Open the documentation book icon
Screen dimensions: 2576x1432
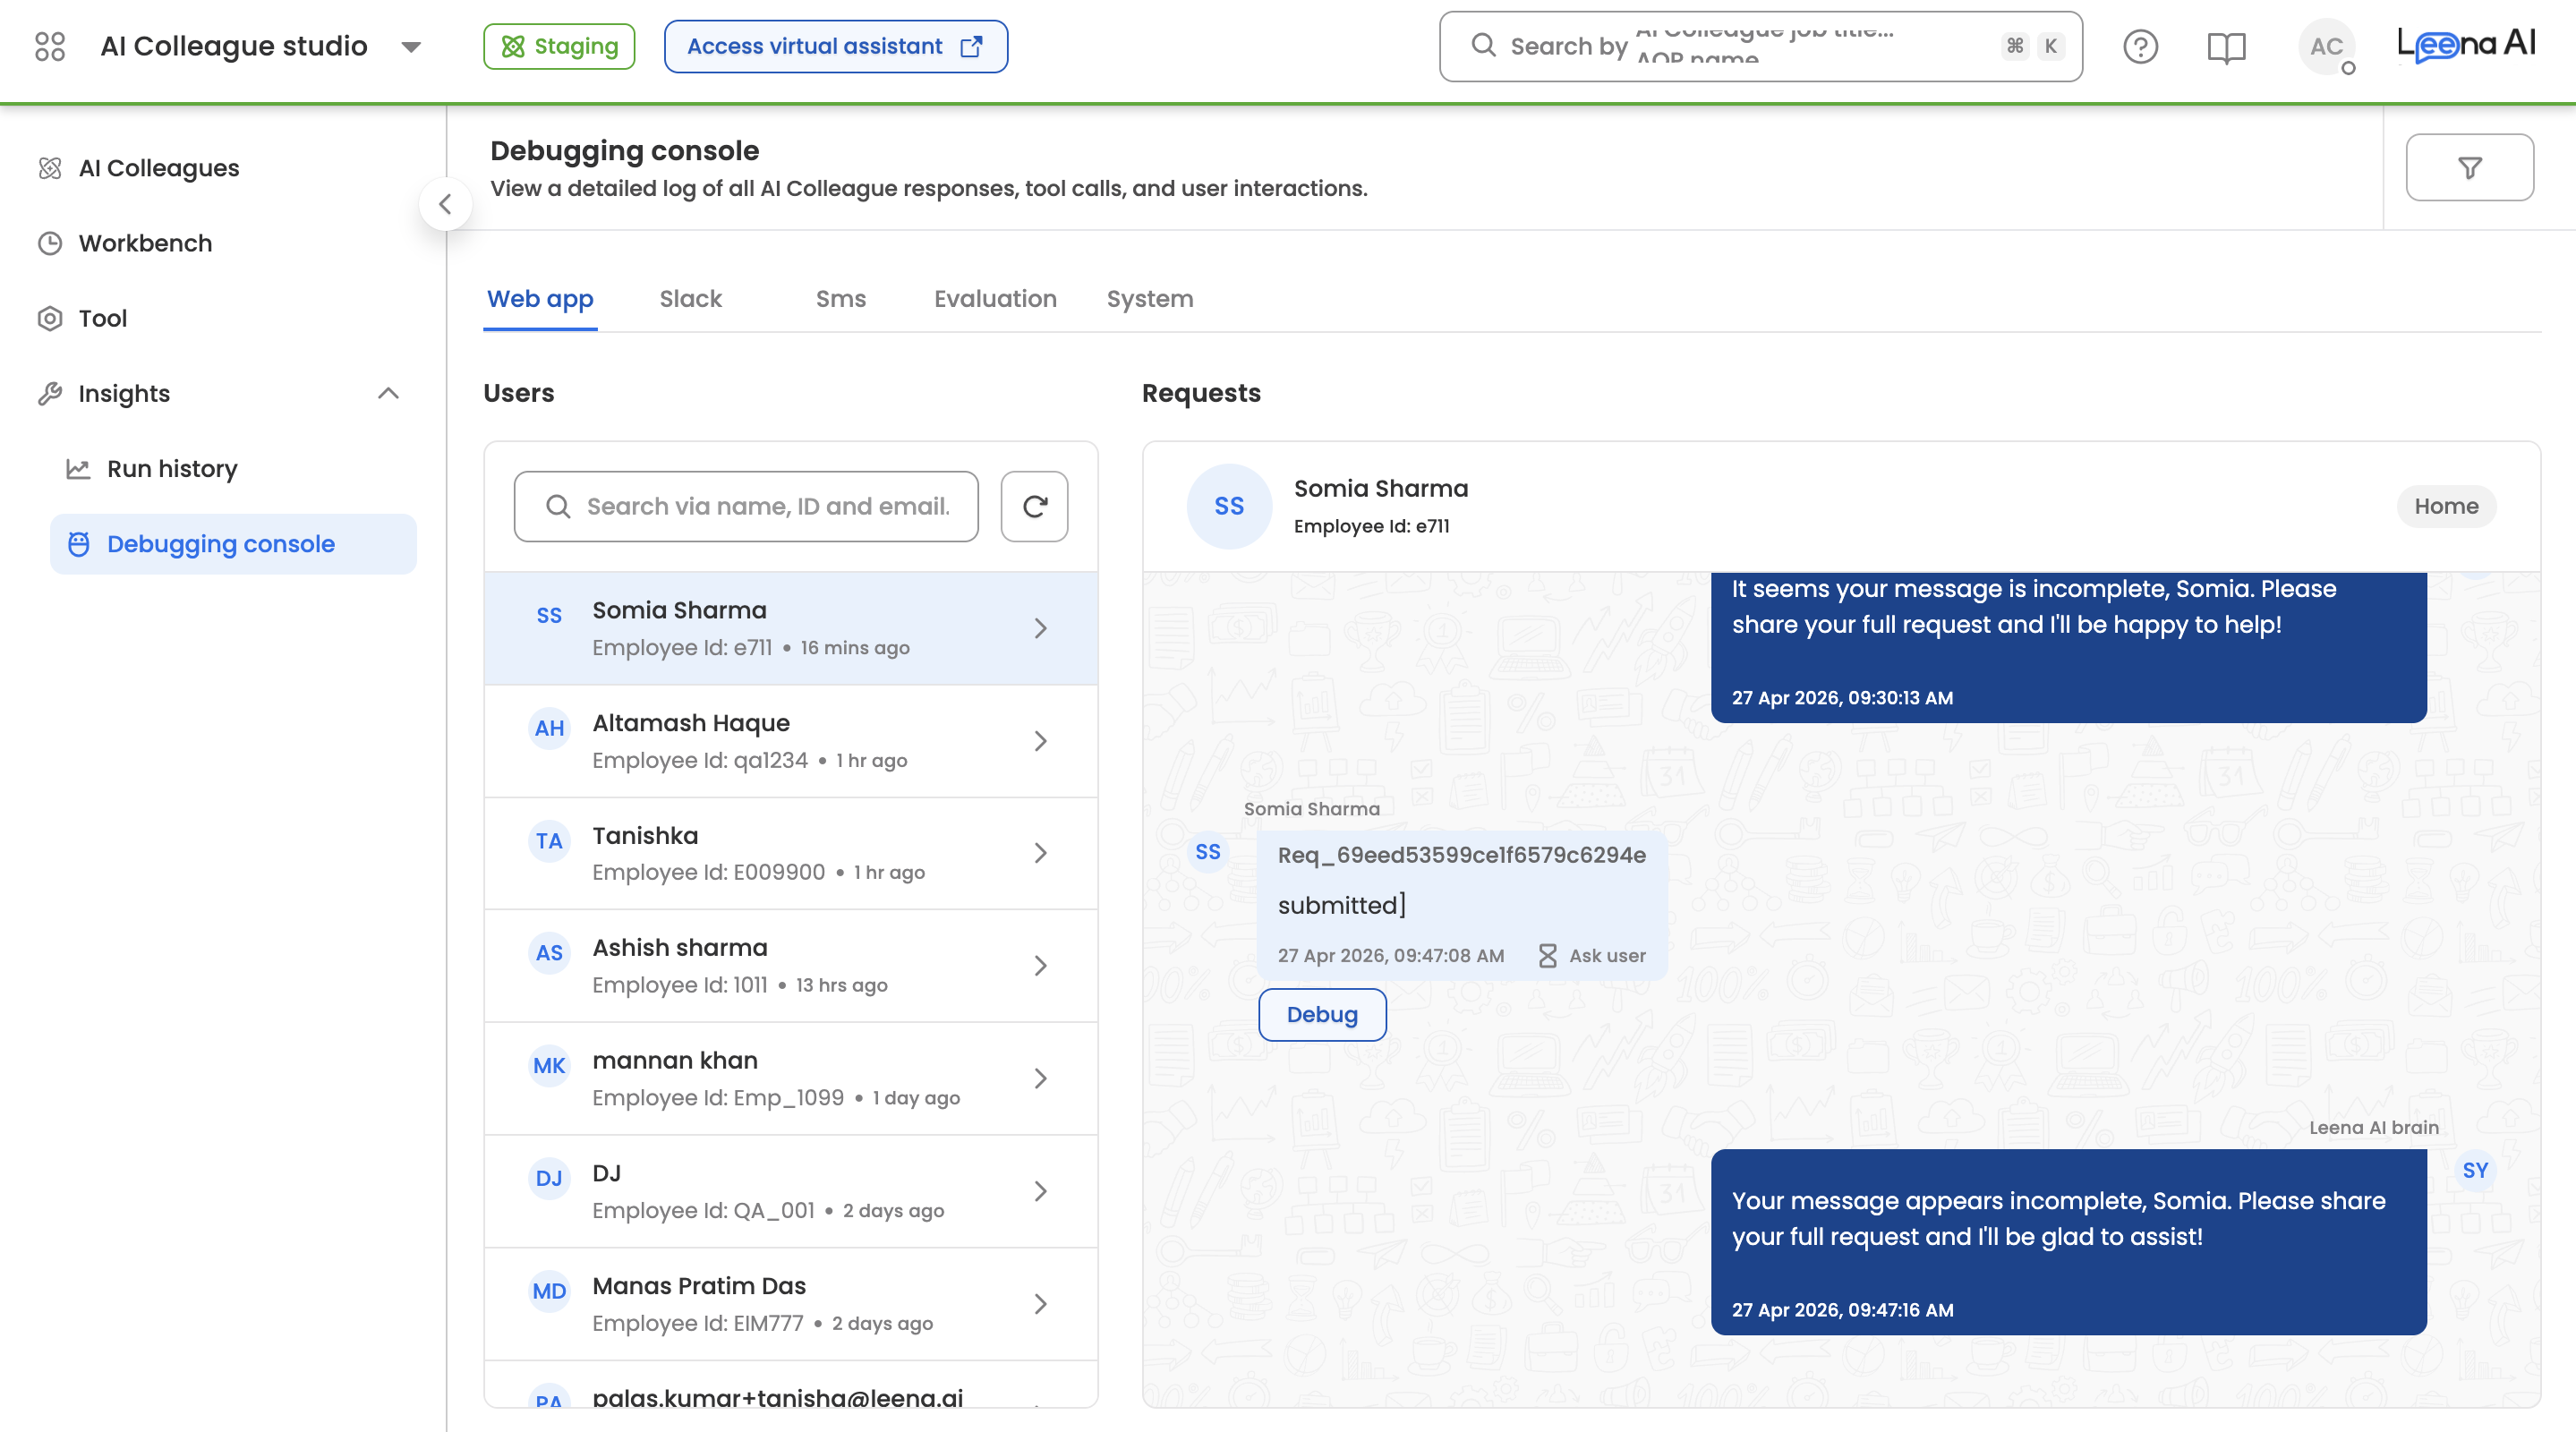point(2225,47)
